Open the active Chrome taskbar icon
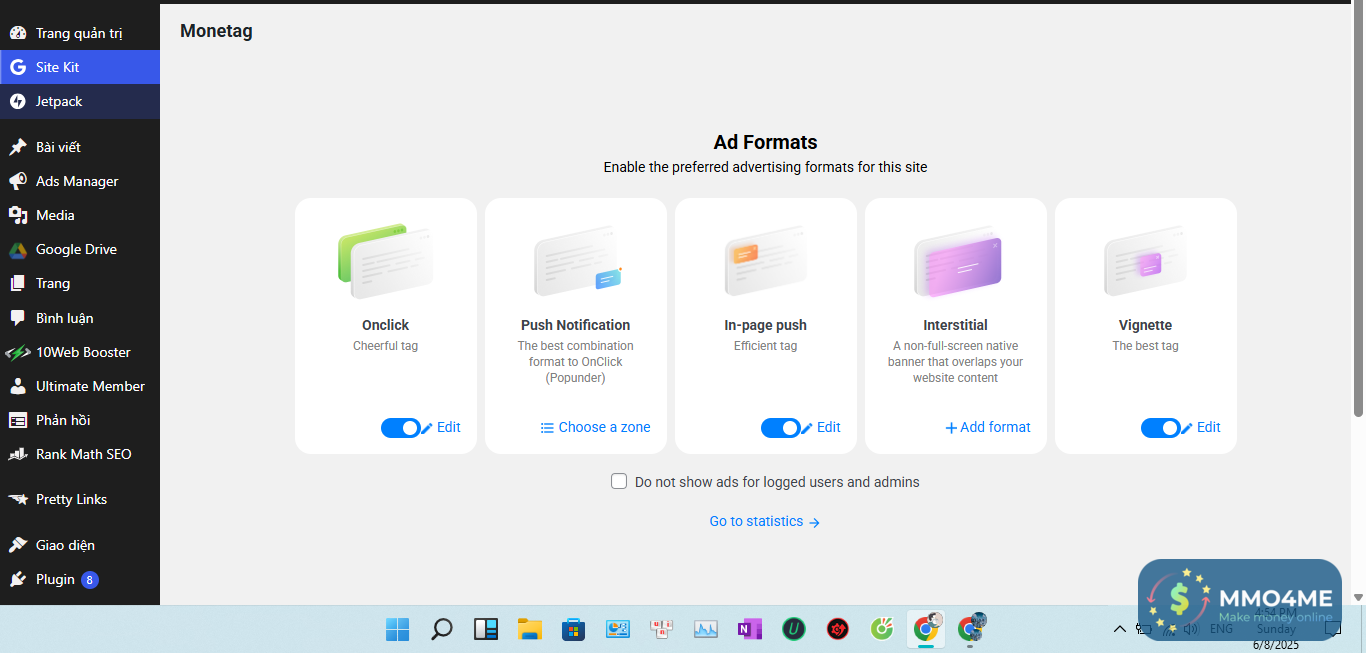This screenshot has width=1366, height=653. [926, 629]
